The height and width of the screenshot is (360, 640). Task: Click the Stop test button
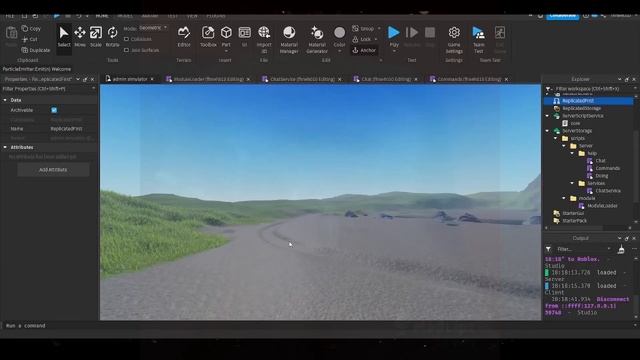click(430, 37)
